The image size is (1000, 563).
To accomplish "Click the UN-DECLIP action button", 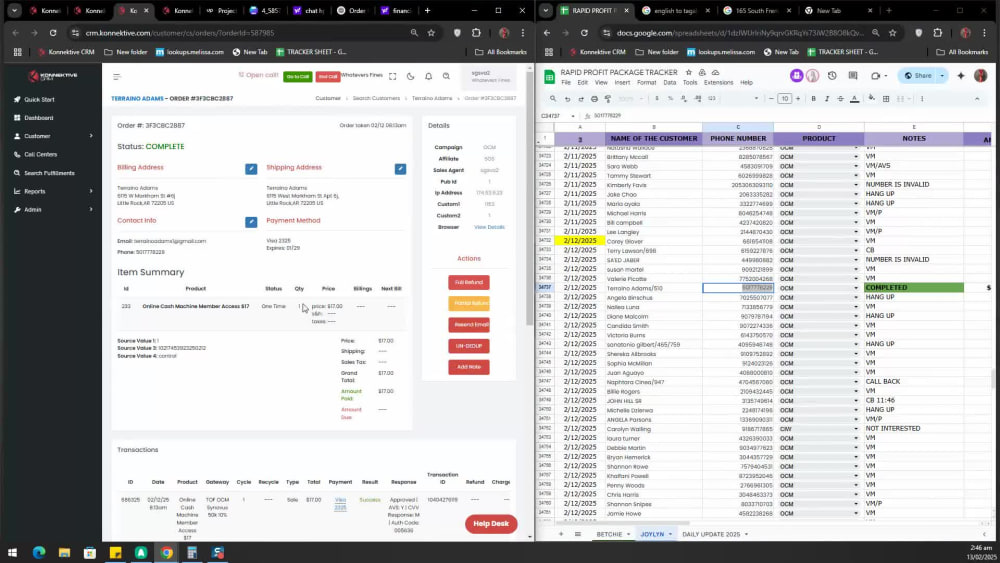I will [469, 346].
